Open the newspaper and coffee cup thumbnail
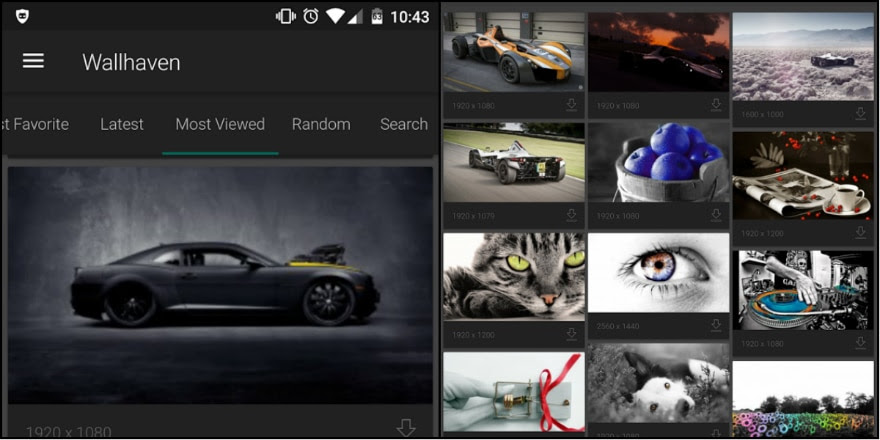Viewport: 880px width, 440px height. pos(803,176)
